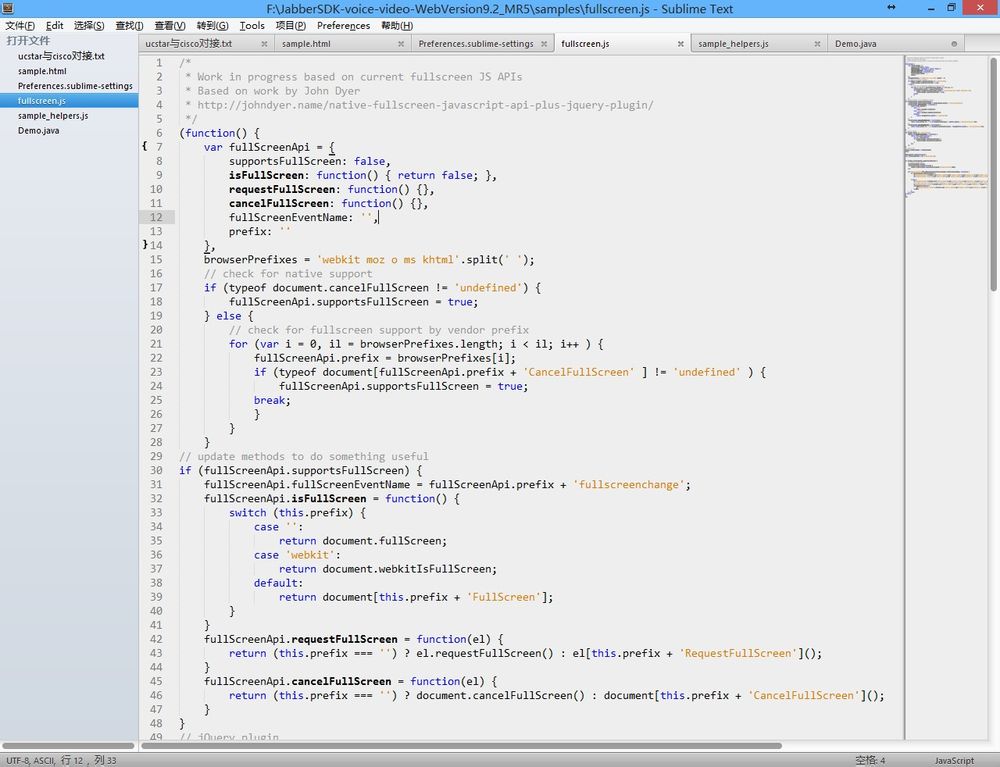The width and height of the screenshot is (1000, 767).
Task: Click the 'webkit moz o ms khtml' string
Action: 388,259
